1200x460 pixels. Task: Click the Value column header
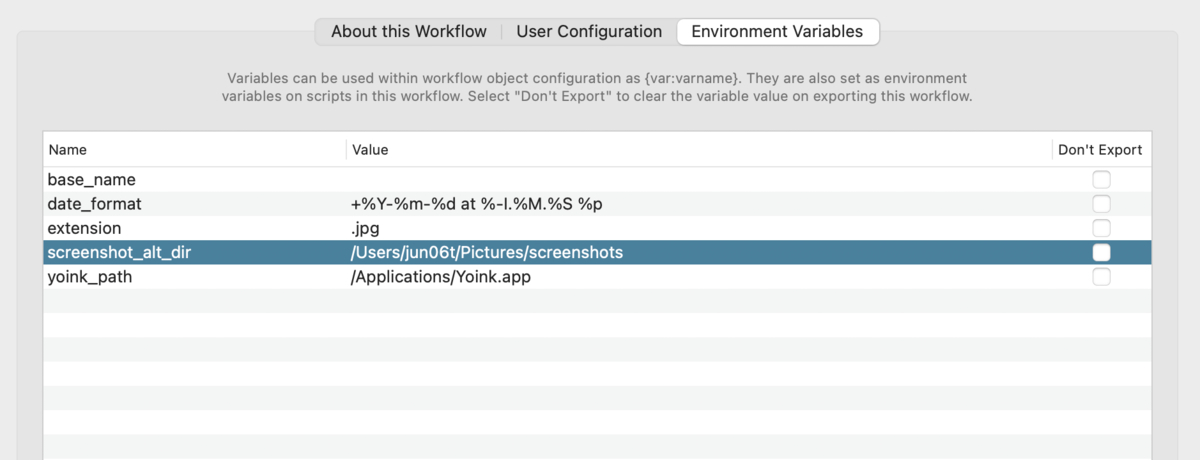tap(370, 150)
